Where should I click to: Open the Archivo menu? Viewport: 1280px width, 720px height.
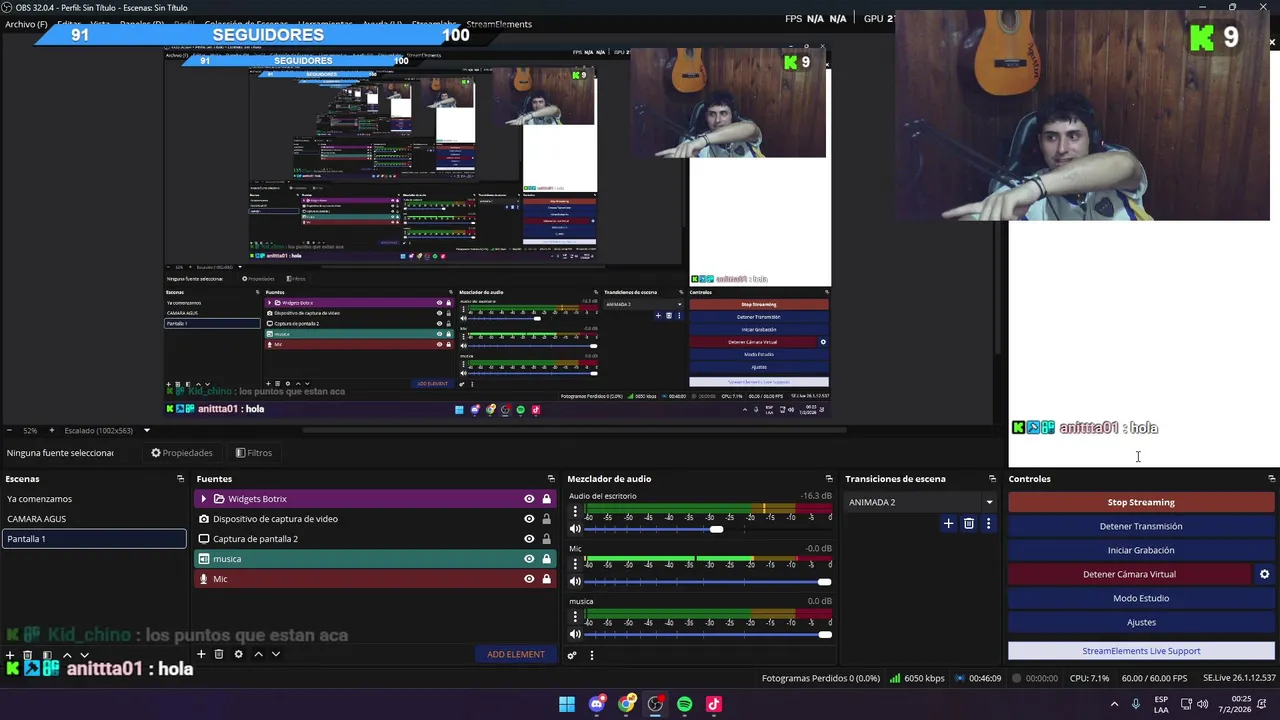(26, 24)
